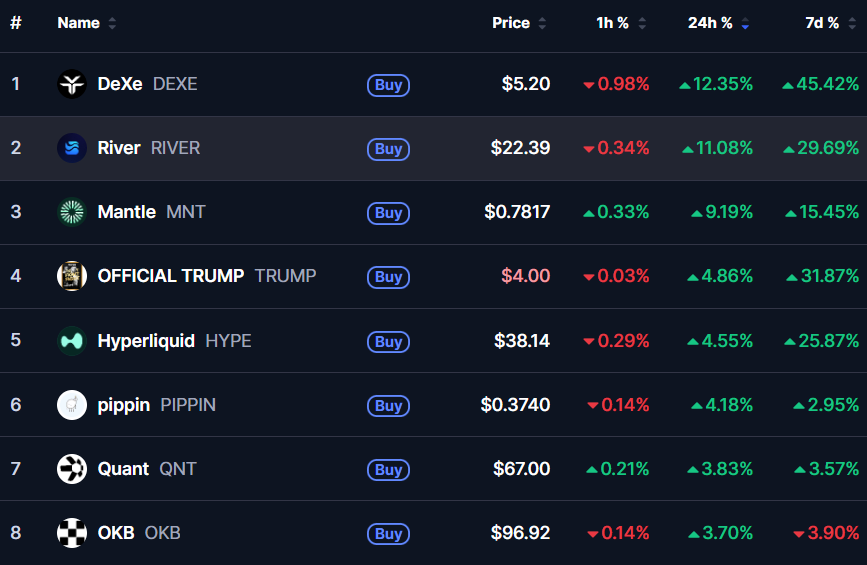Click the Hyperliquid coin logo icon

coord(72,341)
